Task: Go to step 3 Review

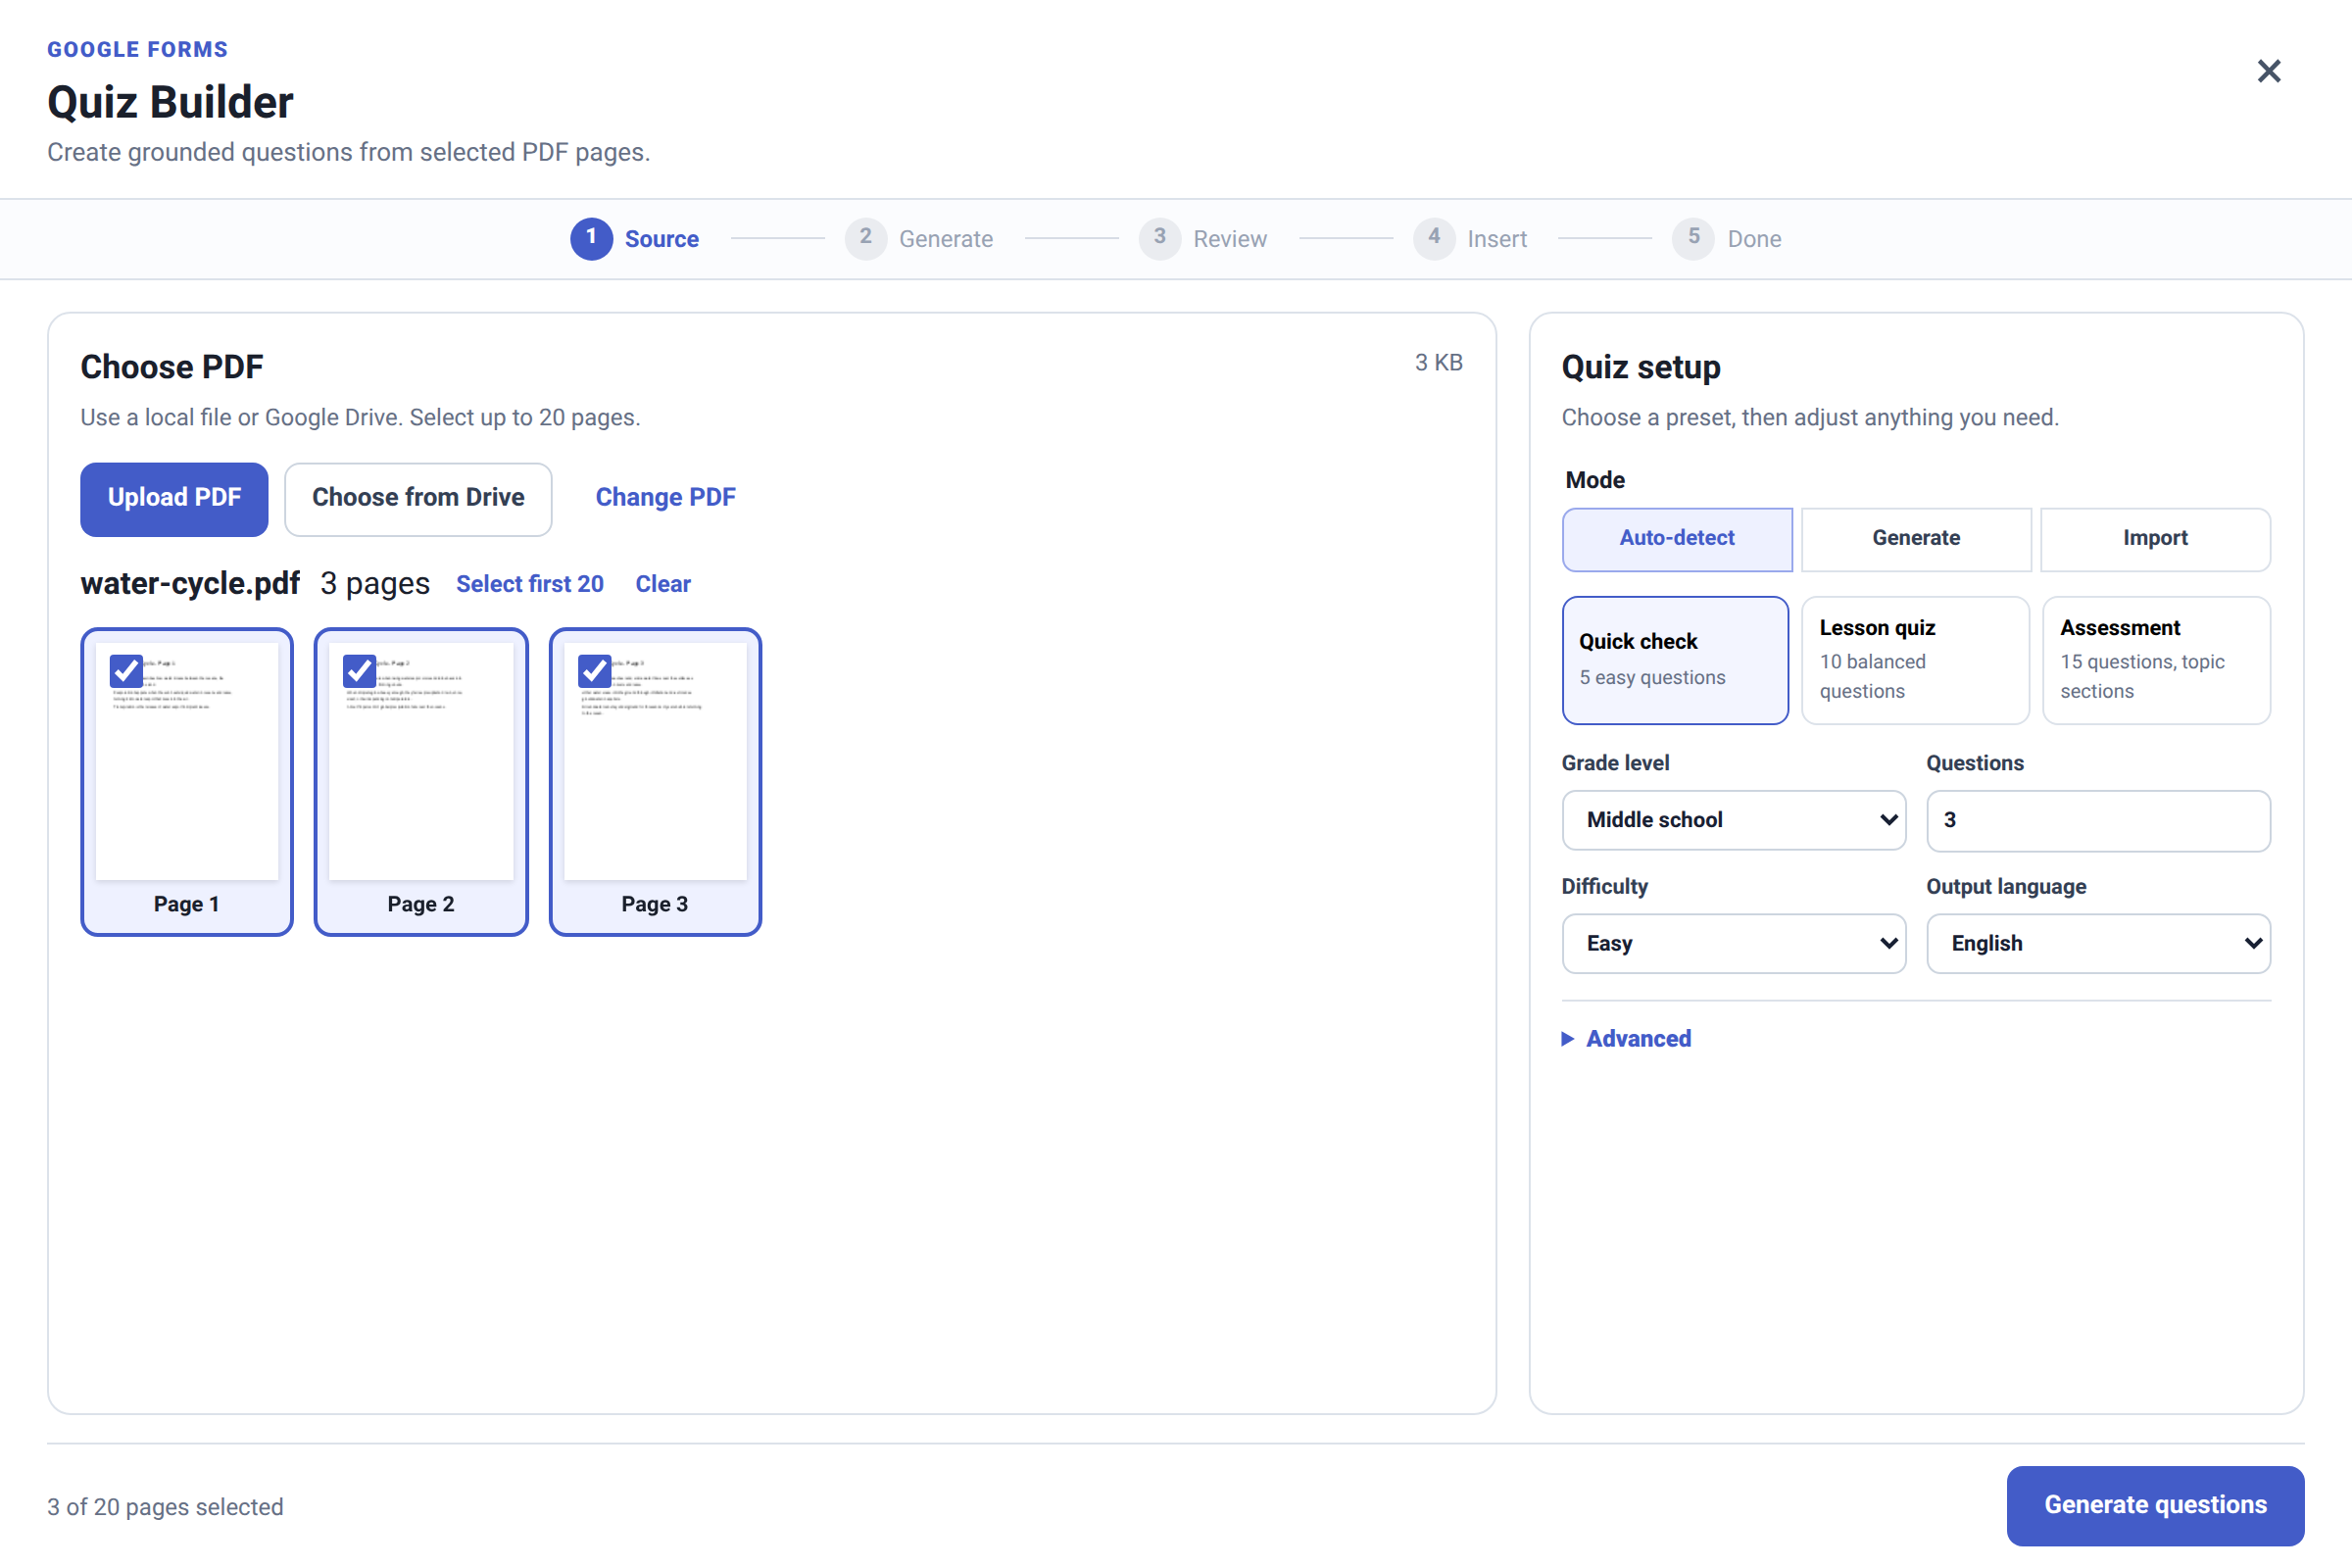Action: coord(1202,239)
